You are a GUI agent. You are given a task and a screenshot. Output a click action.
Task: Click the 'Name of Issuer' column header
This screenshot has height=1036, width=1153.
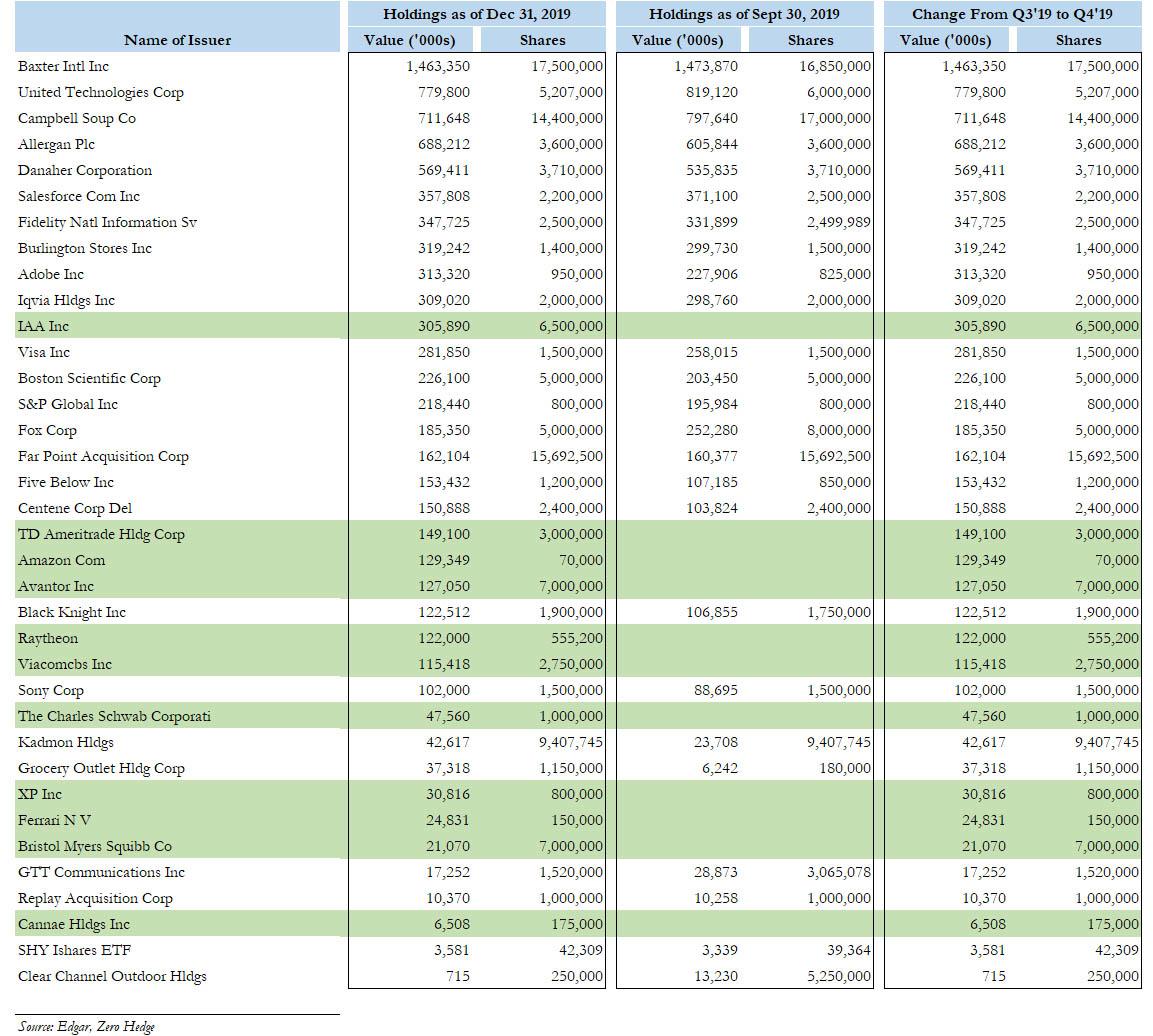click(x=177, y=40)
